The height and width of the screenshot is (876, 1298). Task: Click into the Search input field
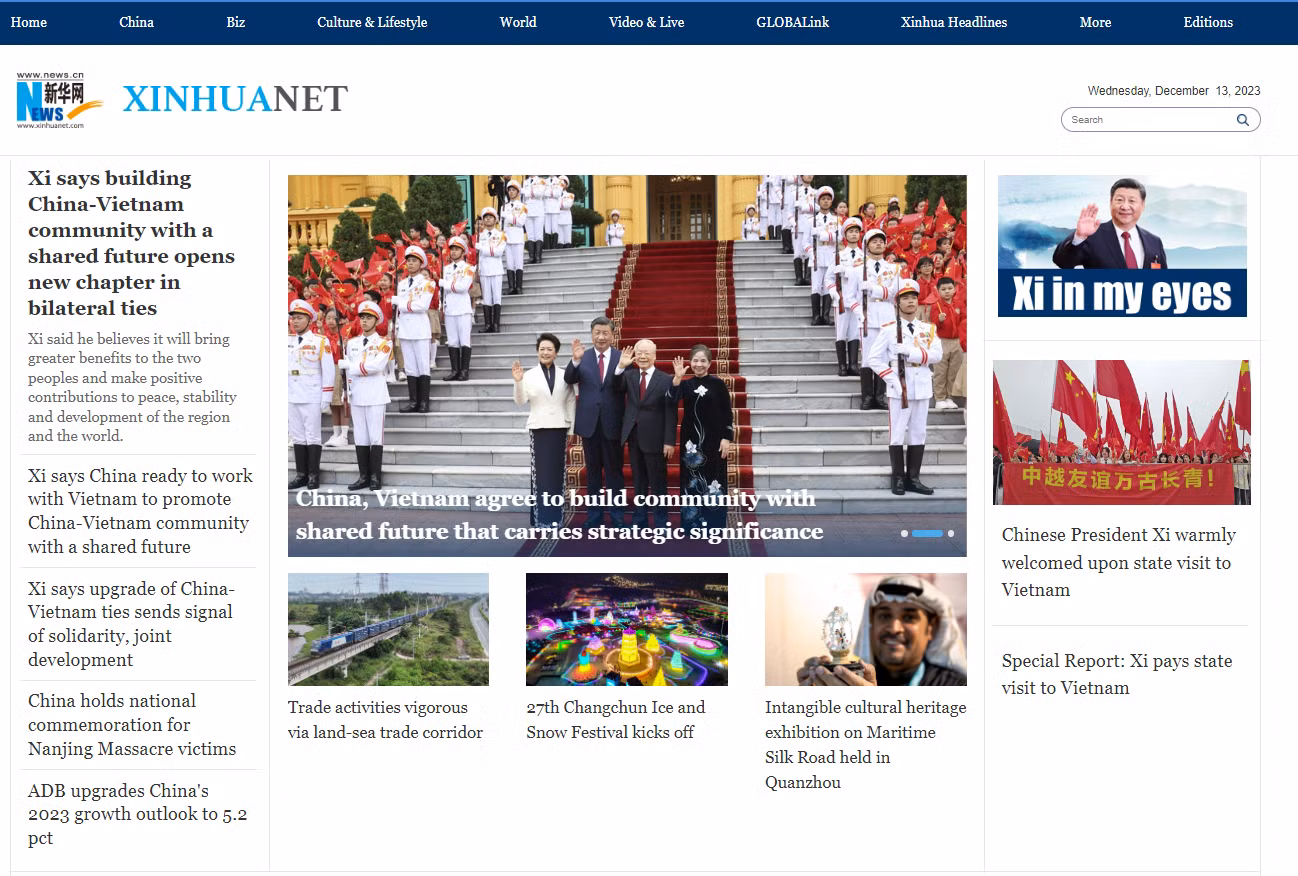[x=1150, y=120]
